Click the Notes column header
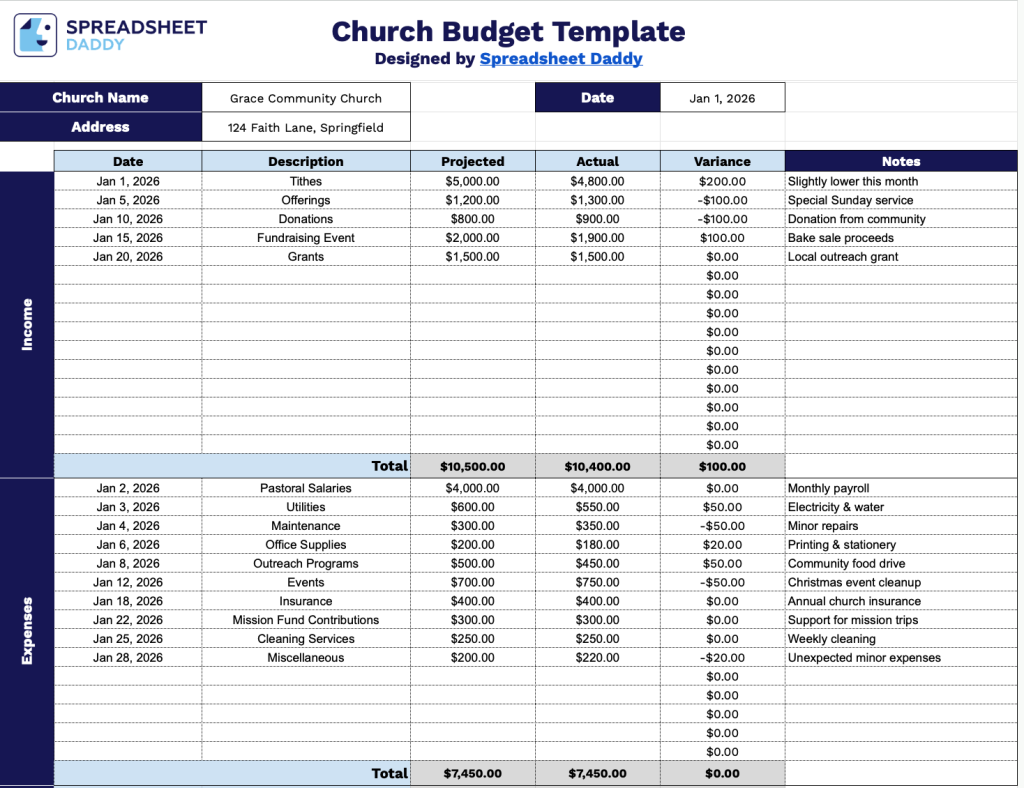 click(900, 161)
